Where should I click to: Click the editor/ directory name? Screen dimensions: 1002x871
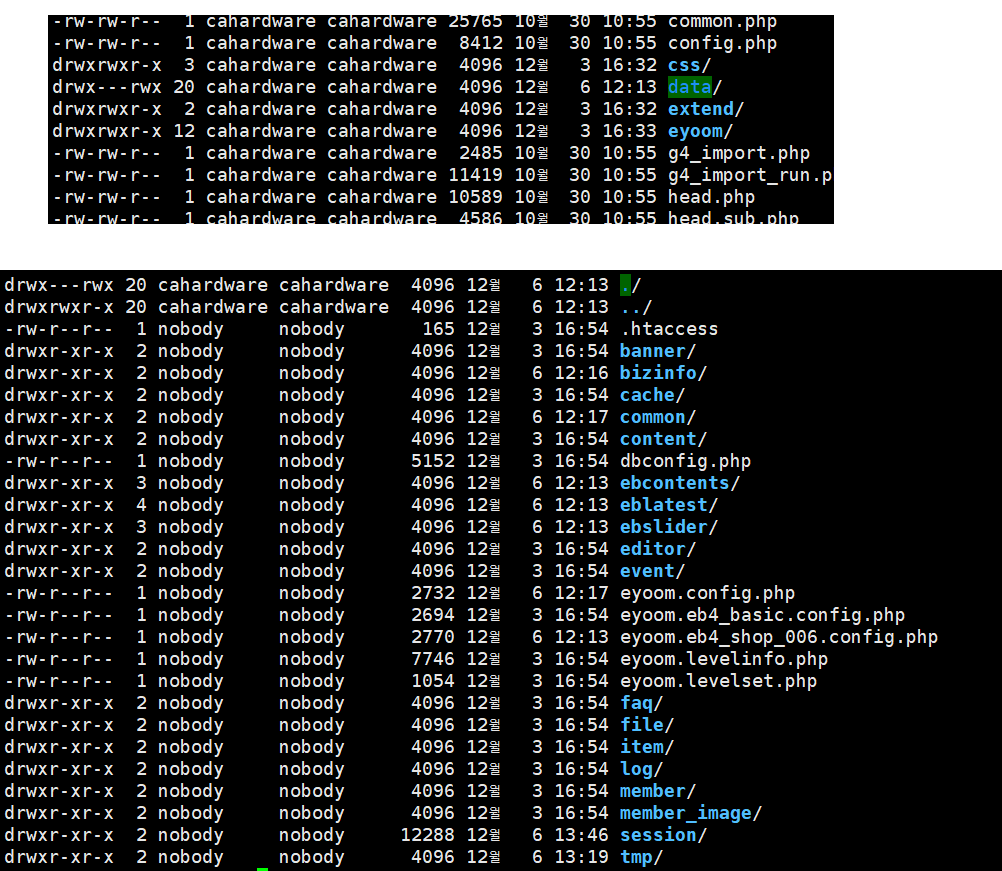(658, 550)
